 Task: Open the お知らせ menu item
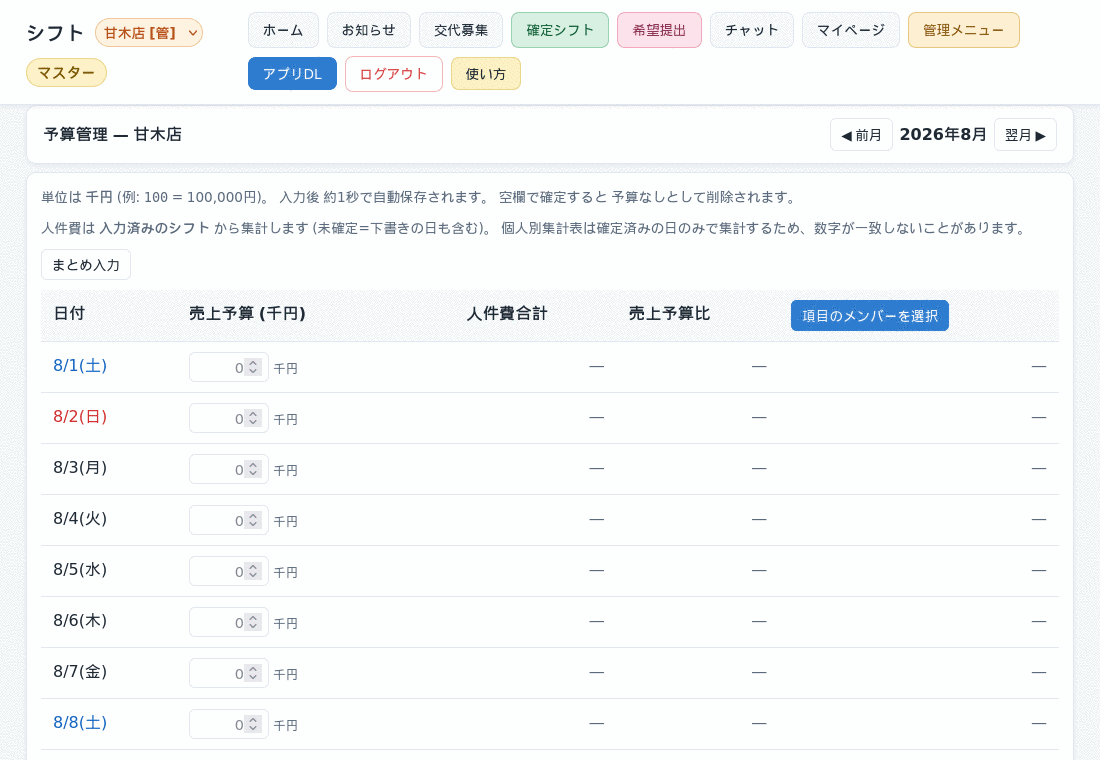[x=368, y=30]
